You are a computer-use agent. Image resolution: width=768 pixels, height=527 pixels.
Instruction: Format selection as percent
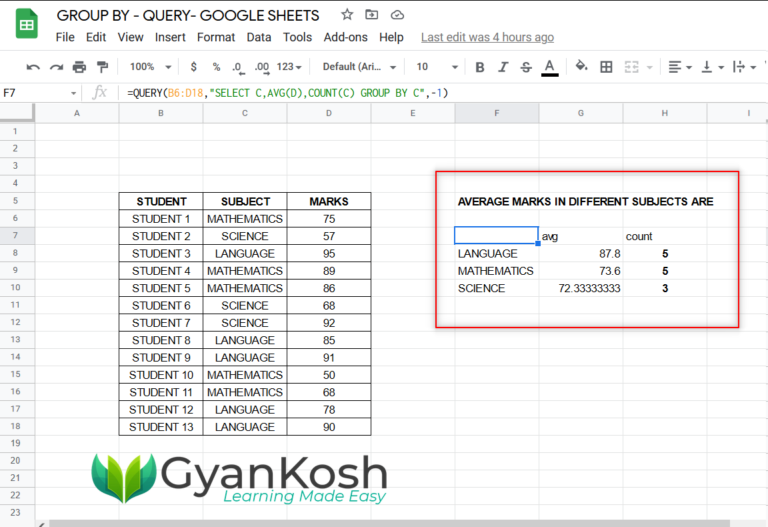(216, 67)
